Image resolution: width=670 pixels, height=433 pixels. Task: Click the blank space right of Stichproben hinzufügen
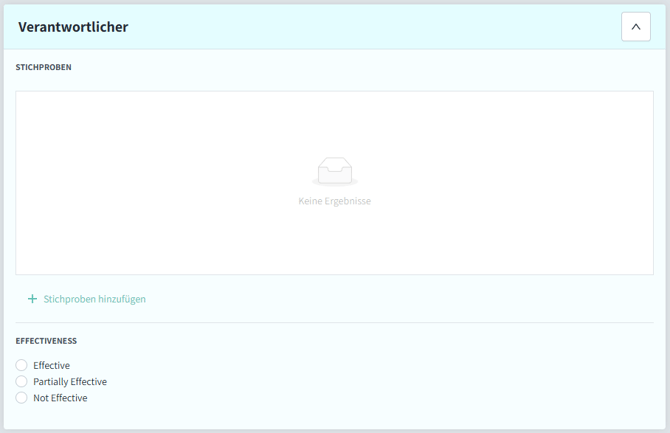click(x=400, y=299)
